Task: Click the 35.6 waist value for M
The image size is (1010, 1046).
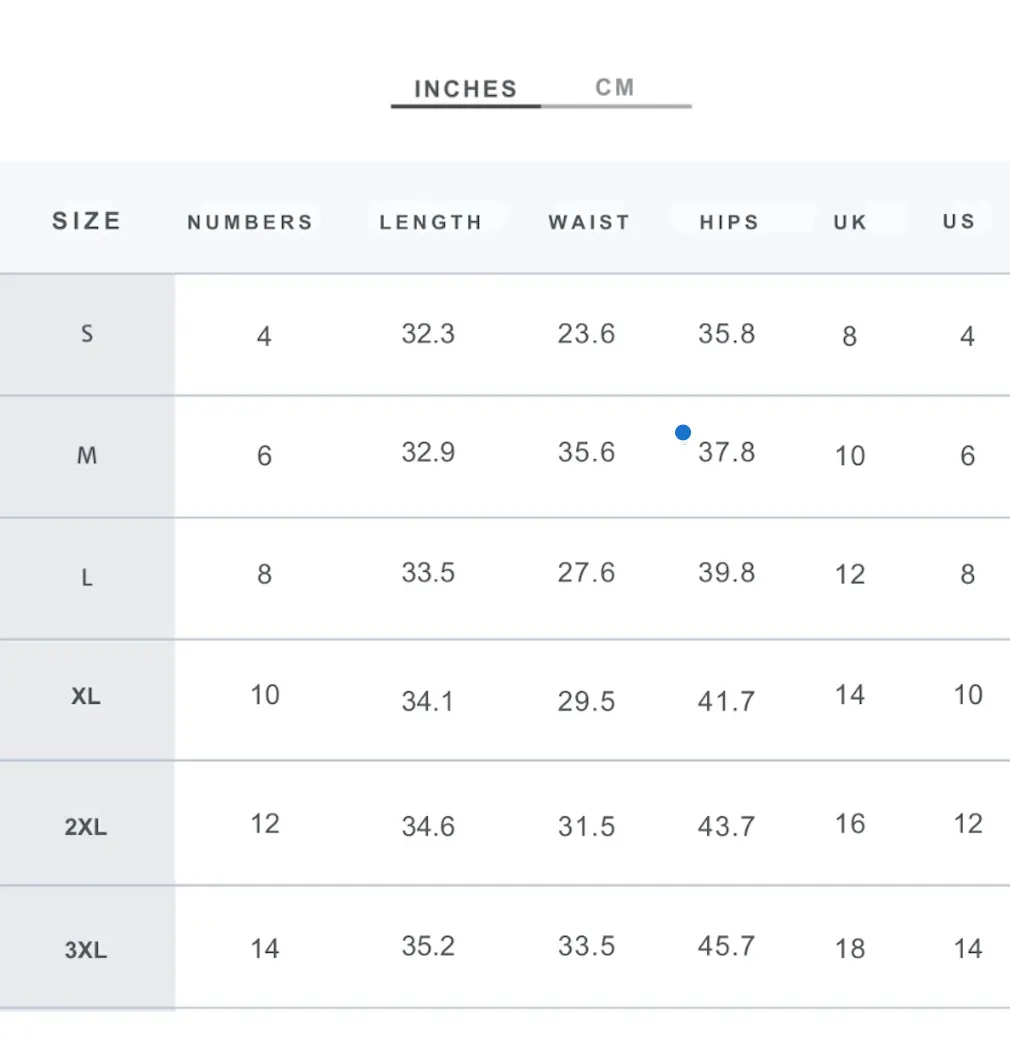Action: [x=586, y=452]
